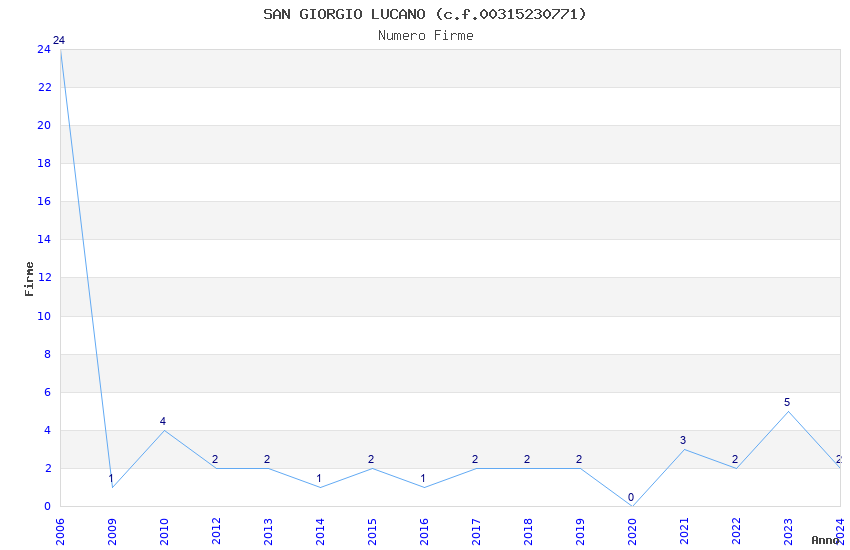Click the data value 3 above 2021
This screenshot has height=550, width=850.
[683, 440]
